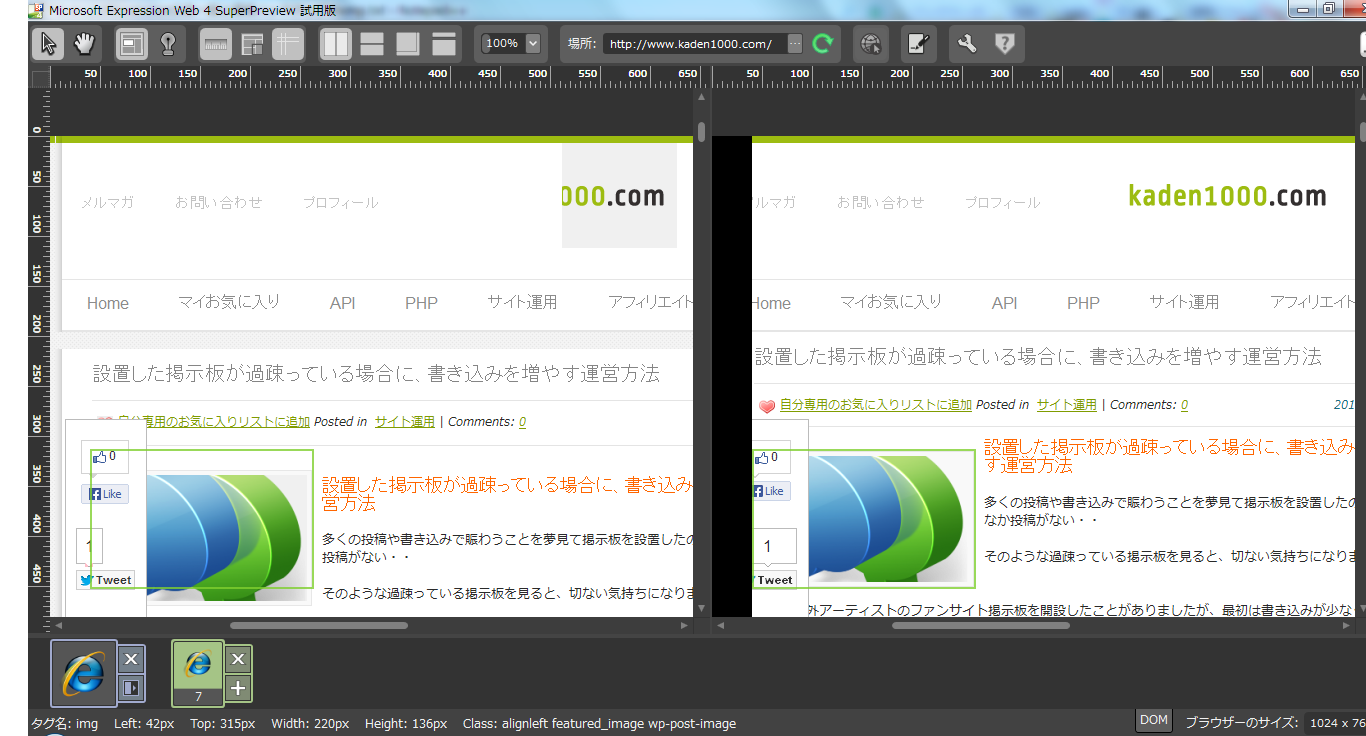Choose single pane layout icon
Viewport: 1366px width, 736px height.
(444, 44)
